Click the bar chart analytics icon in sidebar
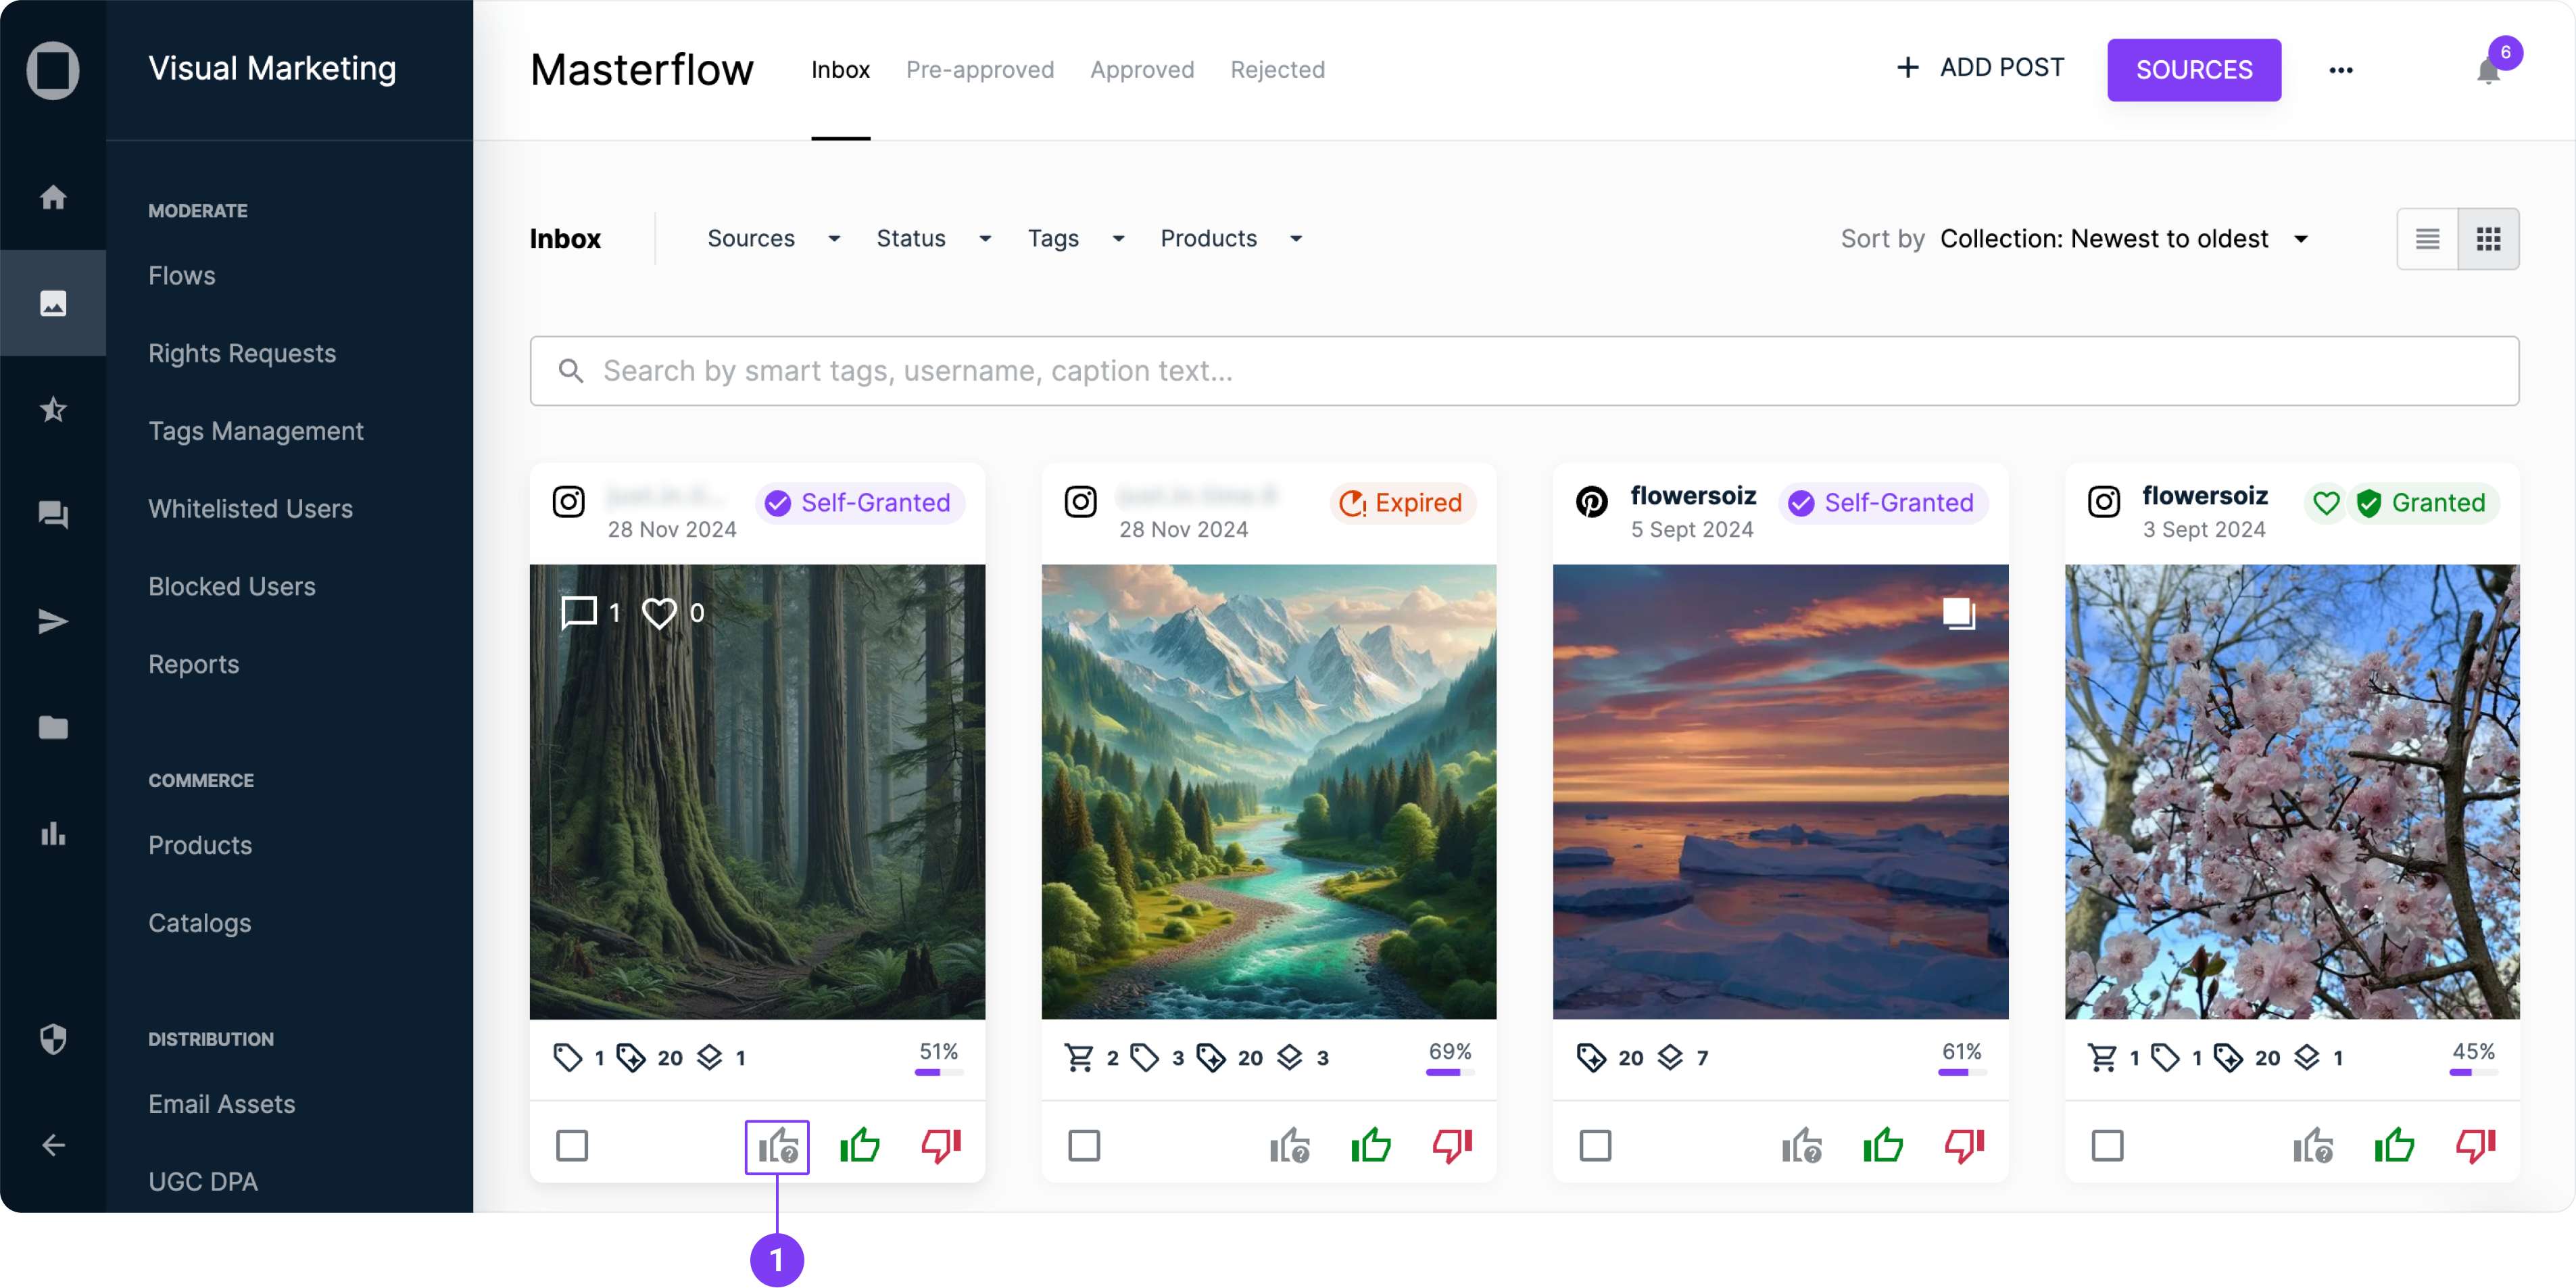This screenshot has height=1288, width=2576. coord(53,833)
